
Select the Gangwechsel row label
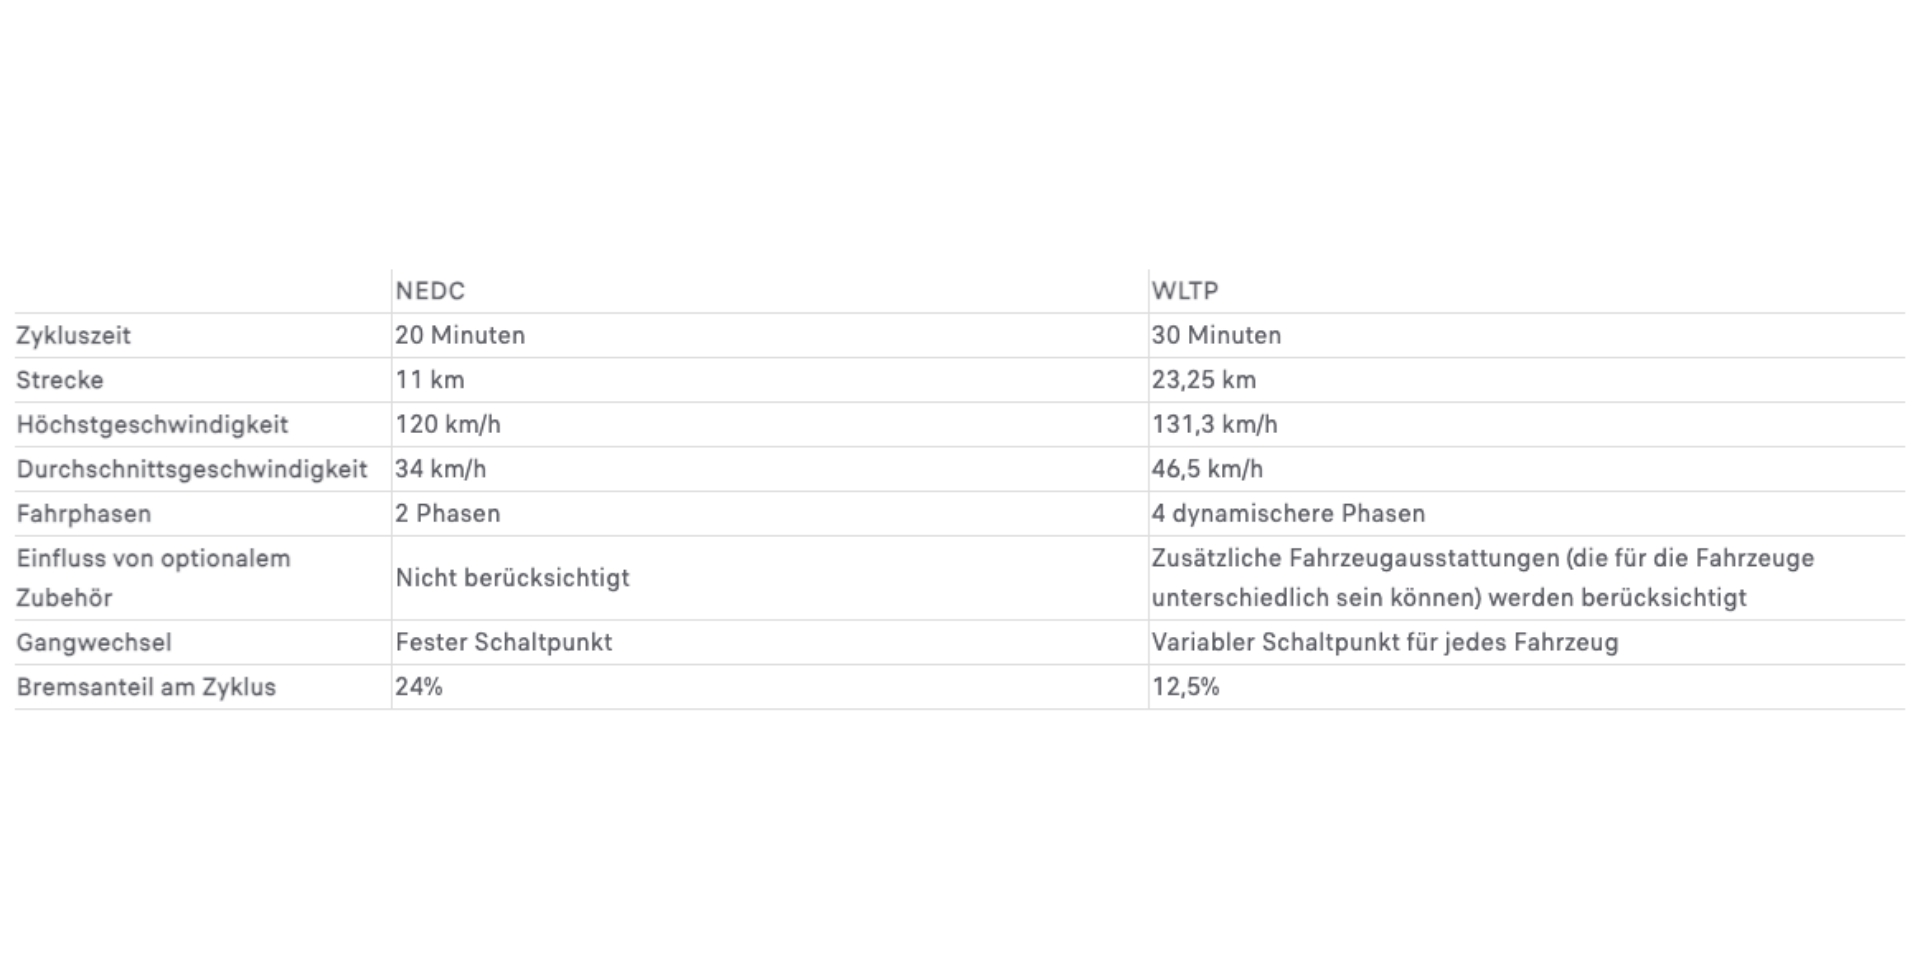tap(94, 643)
